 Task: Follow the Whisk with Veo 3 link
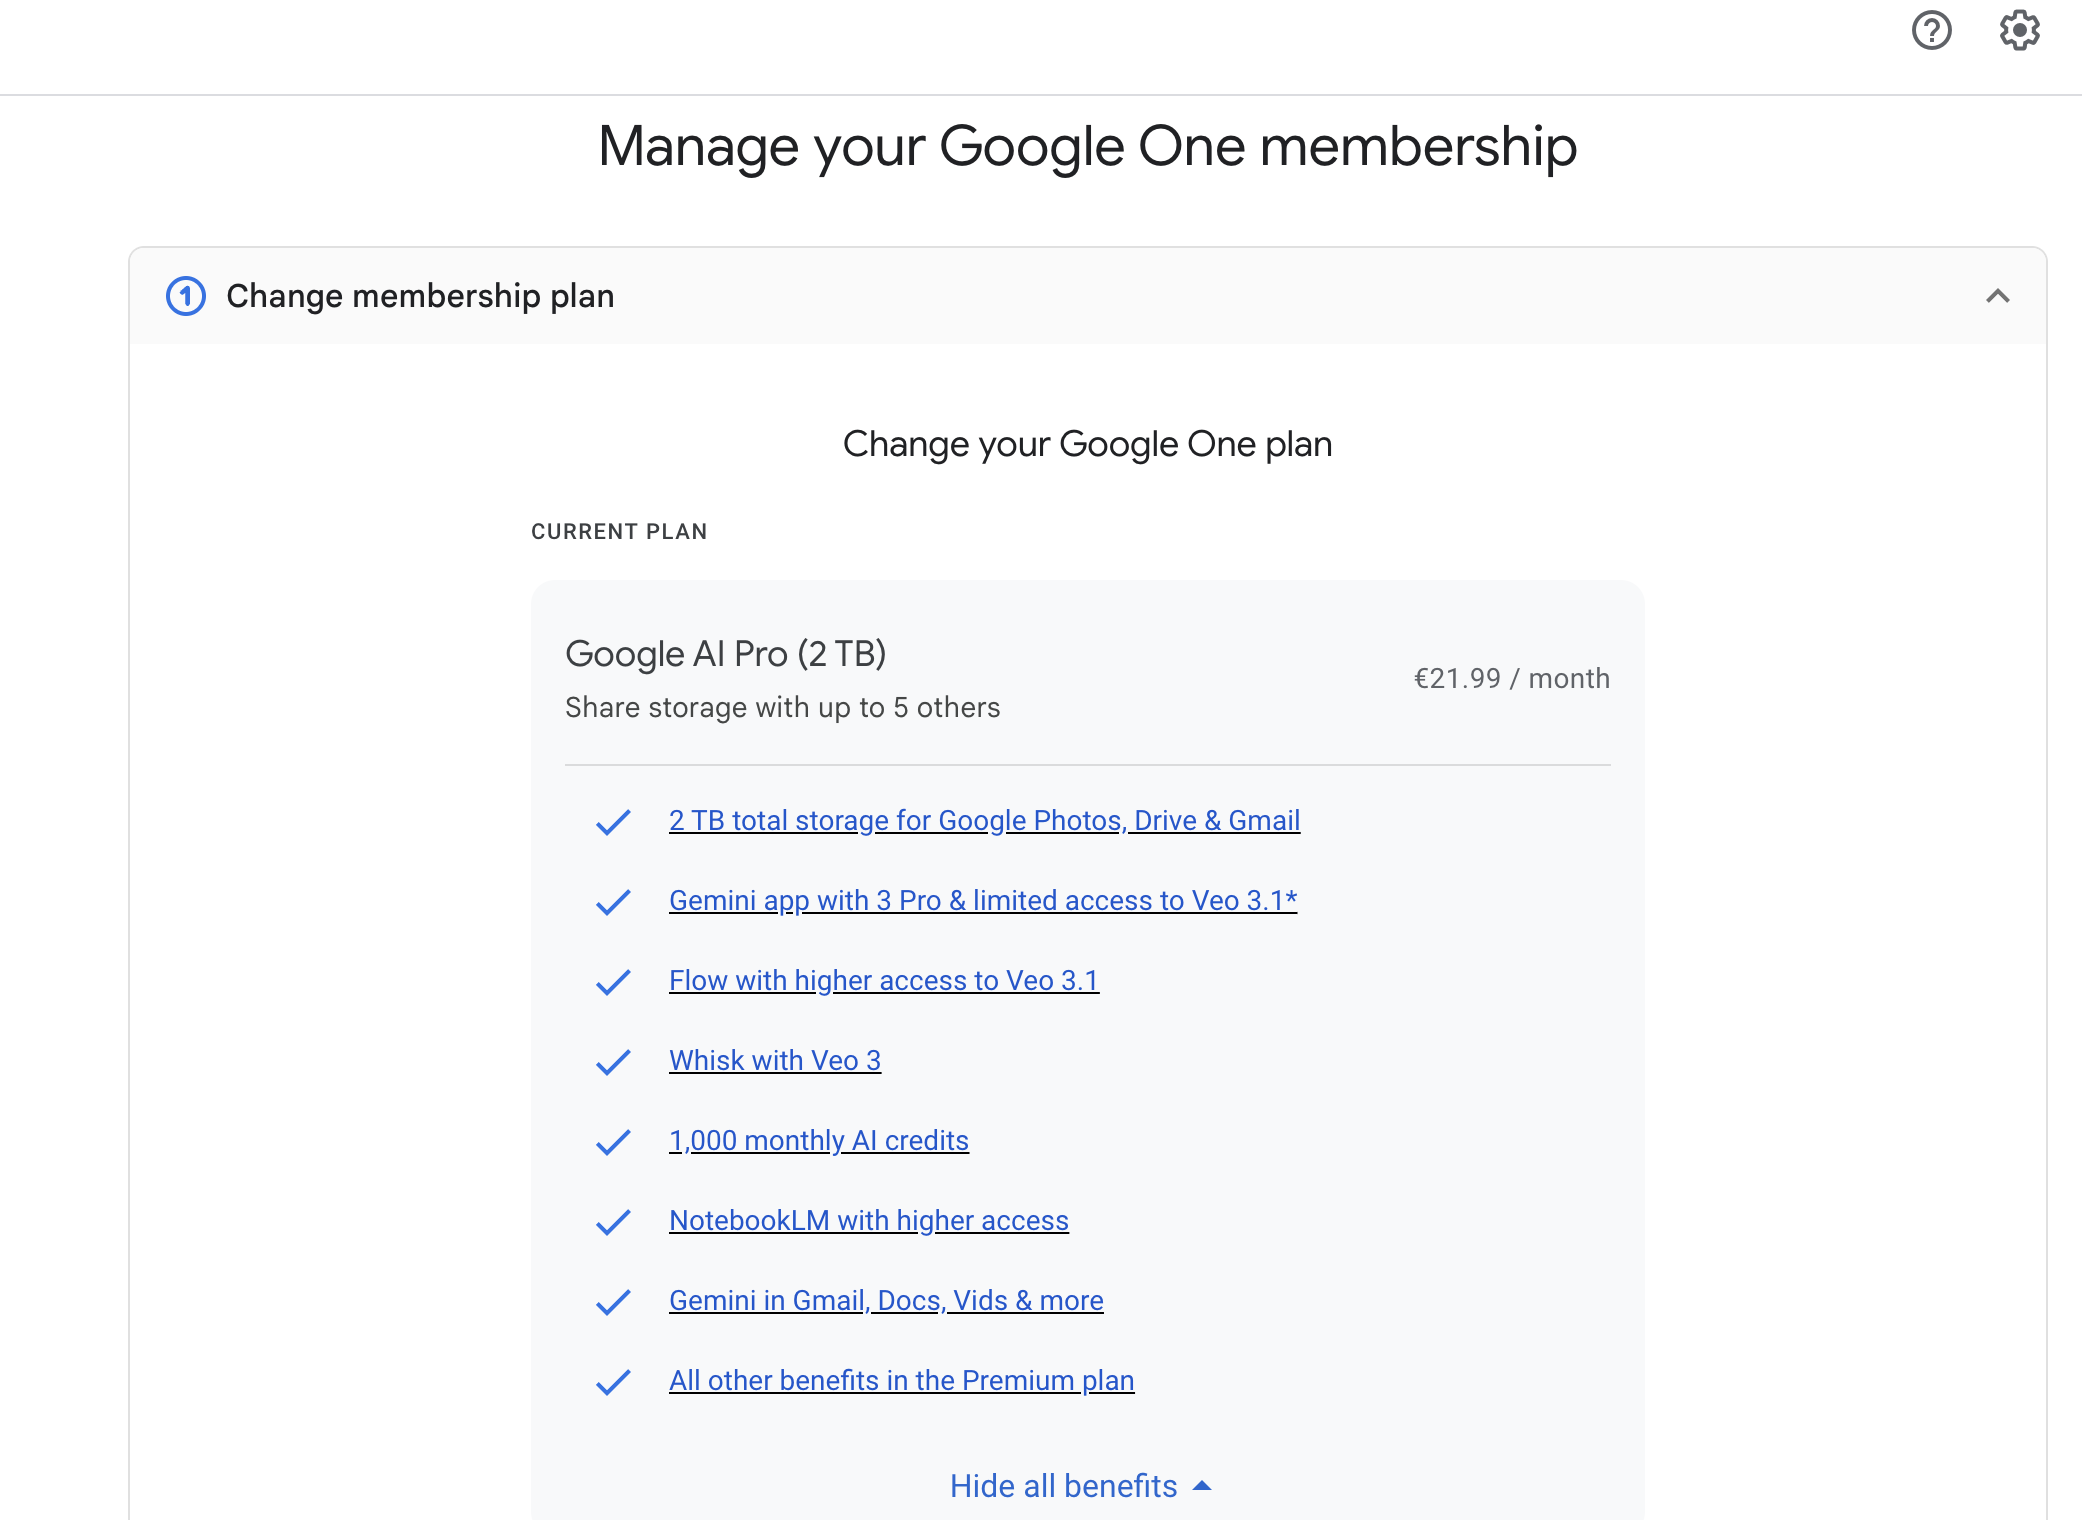click(x=775, y=1061)
